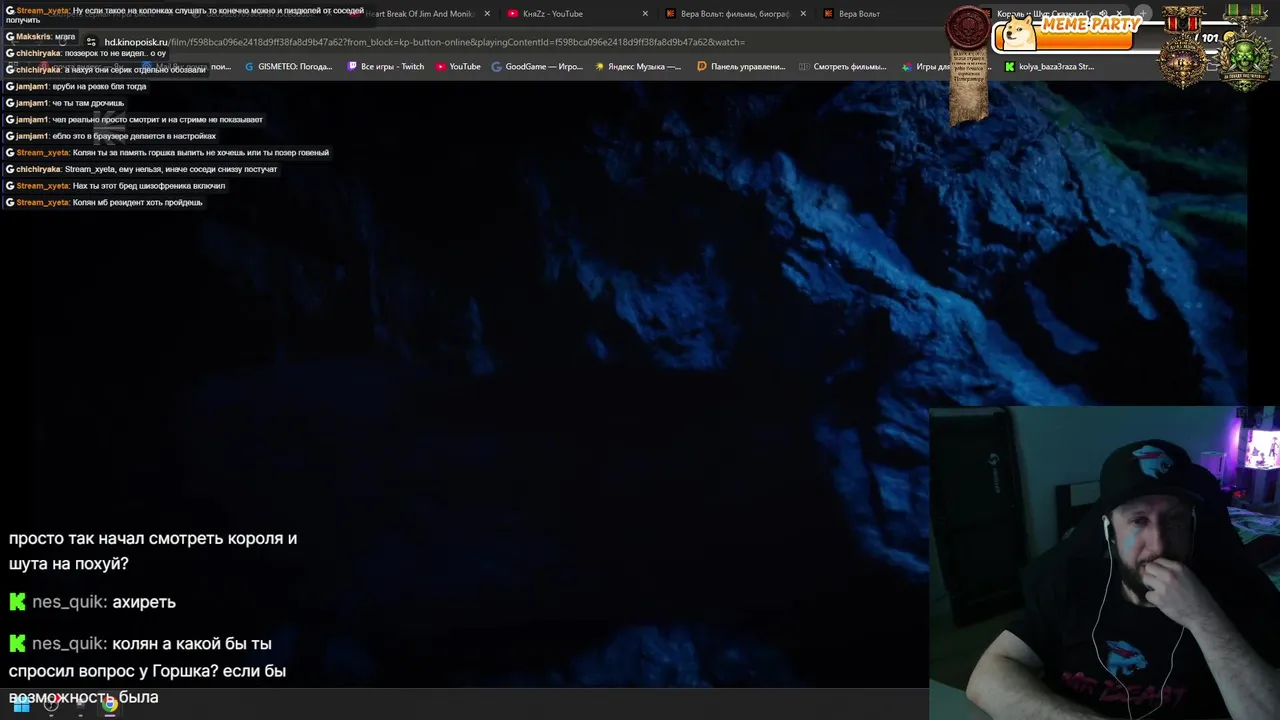The width and height of the screenshot is (1280, 720).
Task: Open the GISMETEO: Погода bookmark
Action: coord(288,67)
